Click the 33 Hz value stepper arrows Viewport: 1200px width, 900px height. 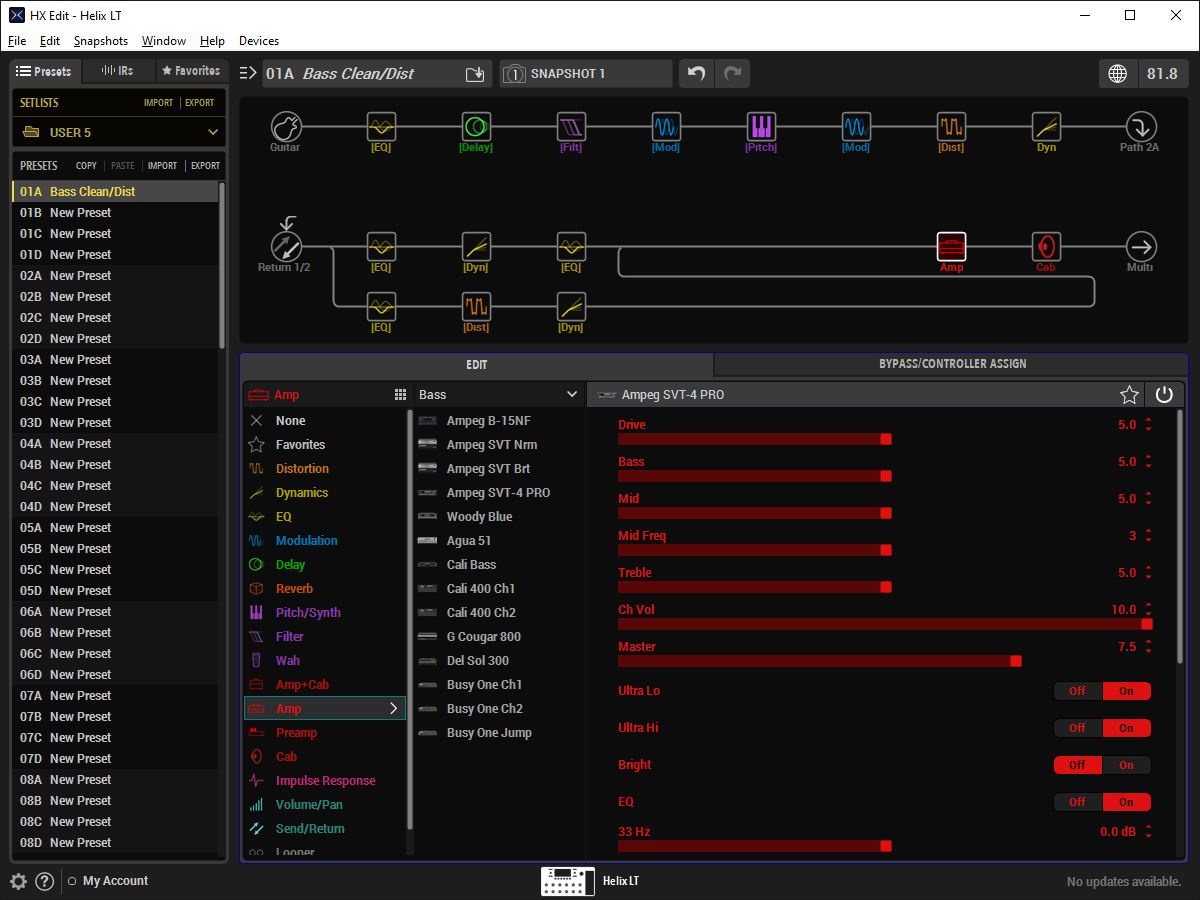click(1148, 832)
